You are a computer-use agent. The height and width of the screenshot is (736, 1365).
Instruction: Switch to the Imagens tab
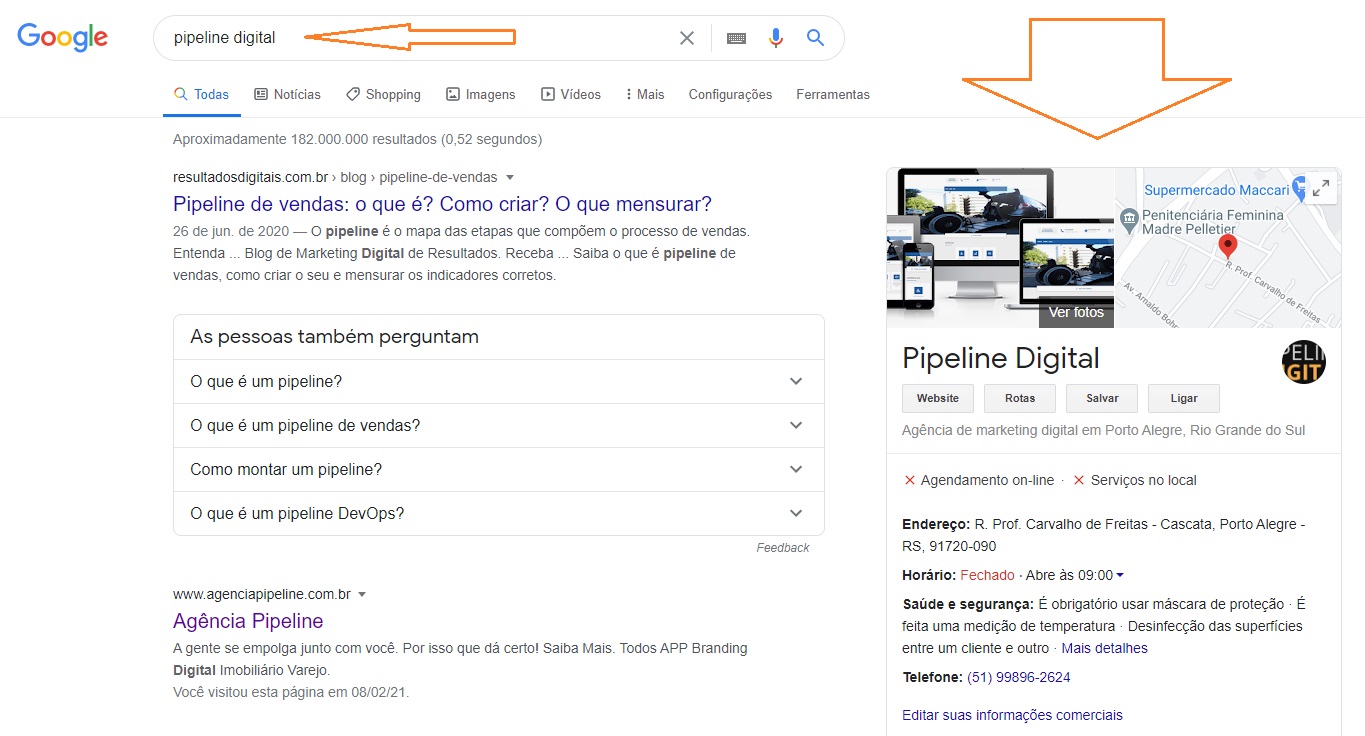pos(481,94)
